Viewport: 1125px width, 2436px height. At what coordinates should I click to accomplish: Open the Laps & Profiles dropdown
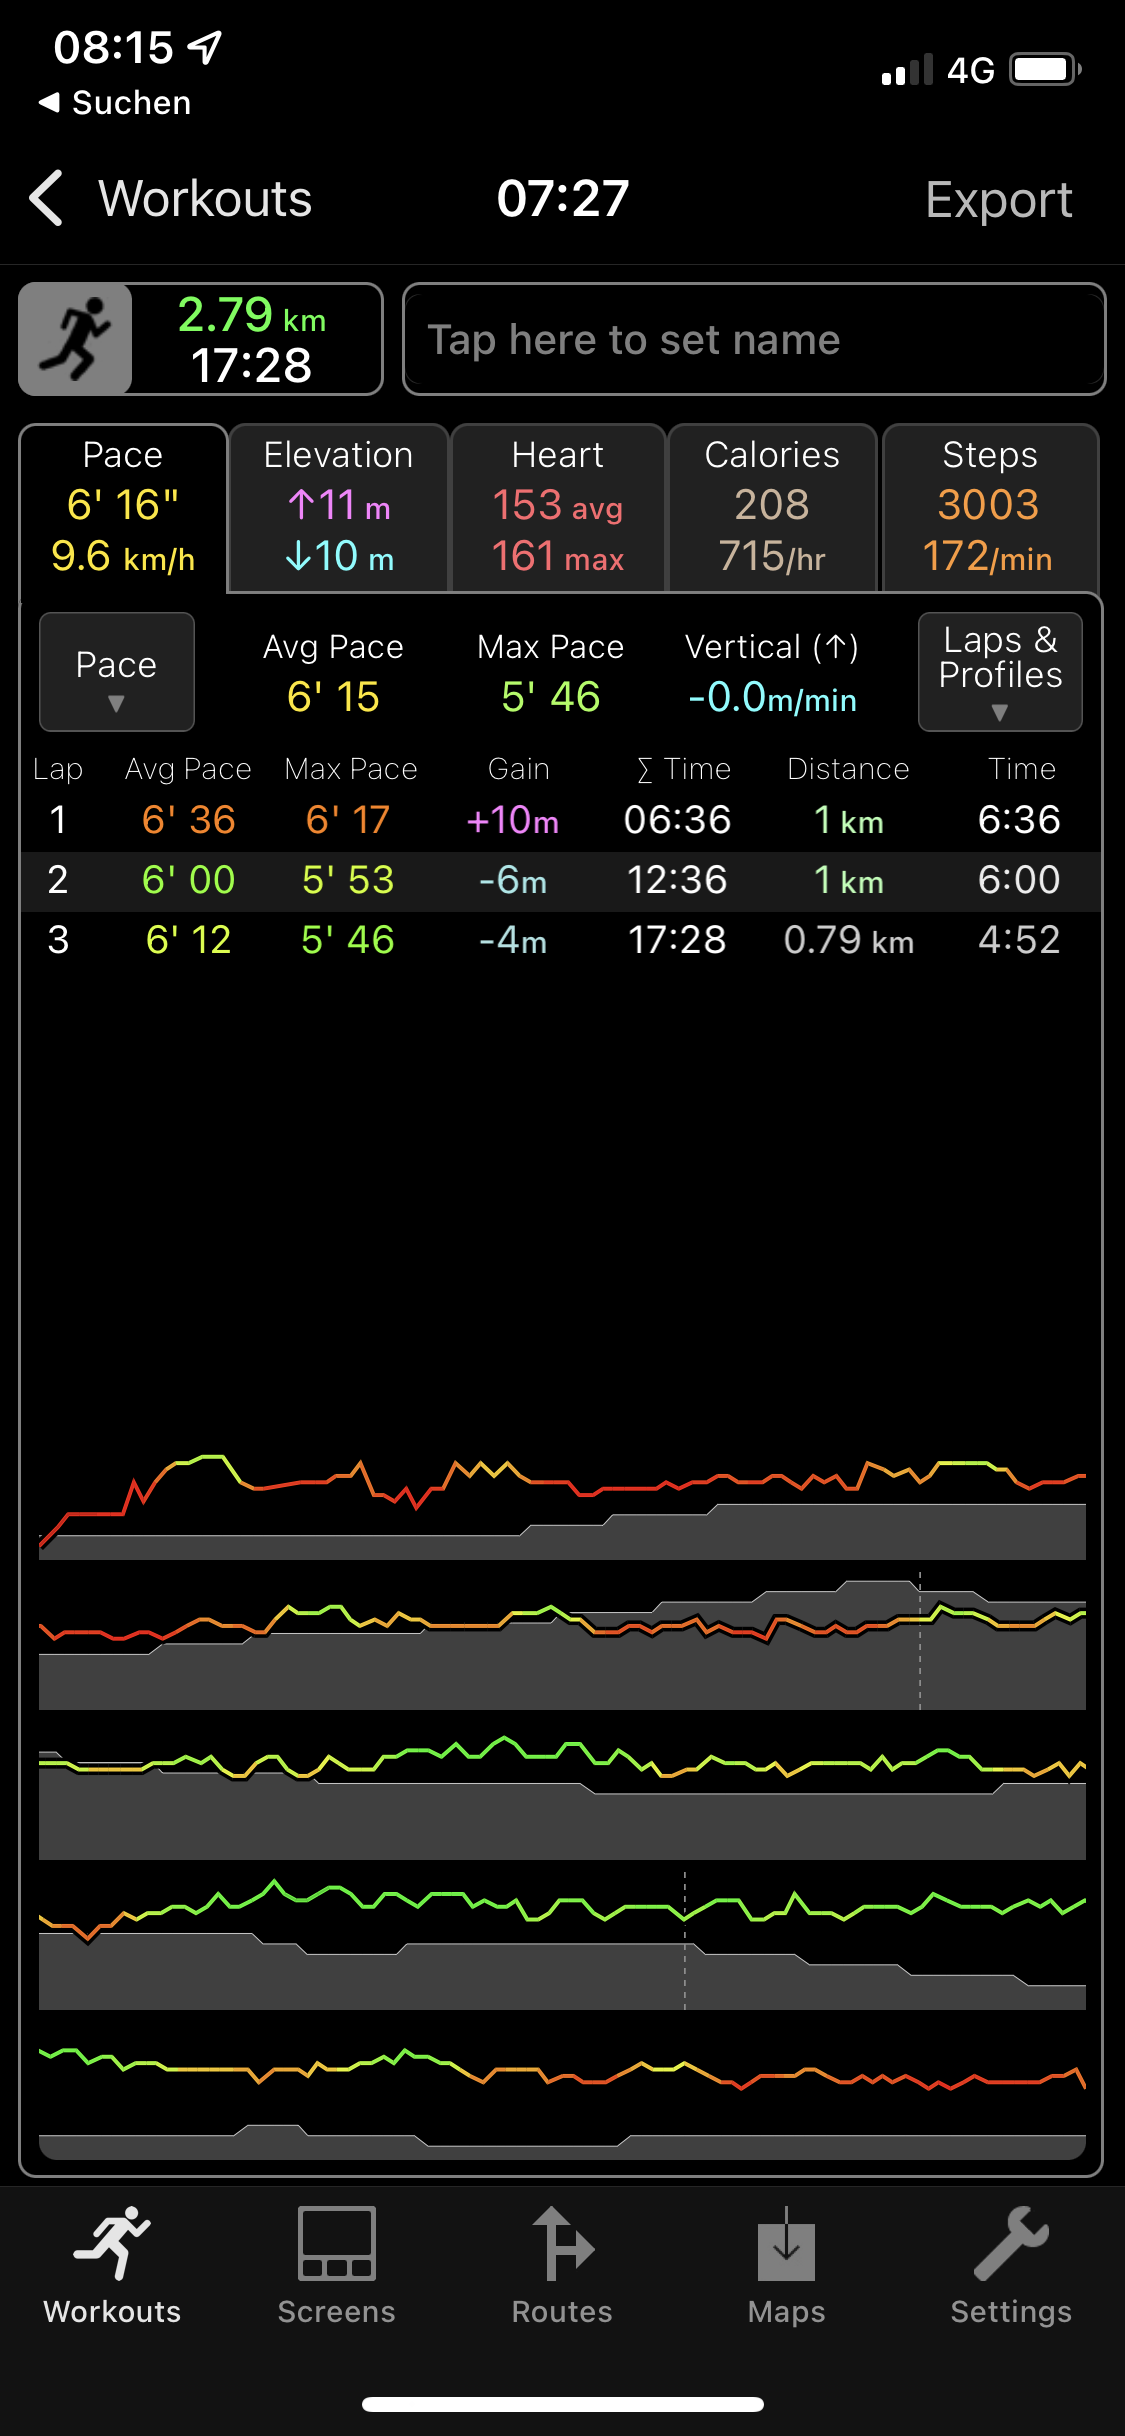[1000, 672]
